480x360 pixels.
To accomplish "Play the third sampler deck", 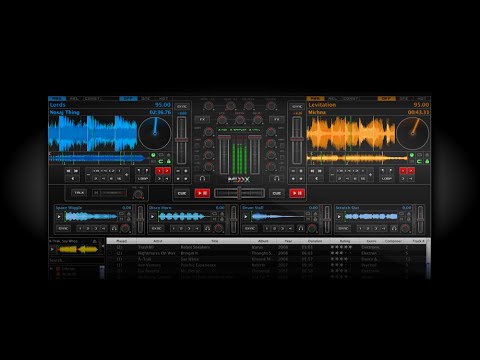I will (246, 217).
